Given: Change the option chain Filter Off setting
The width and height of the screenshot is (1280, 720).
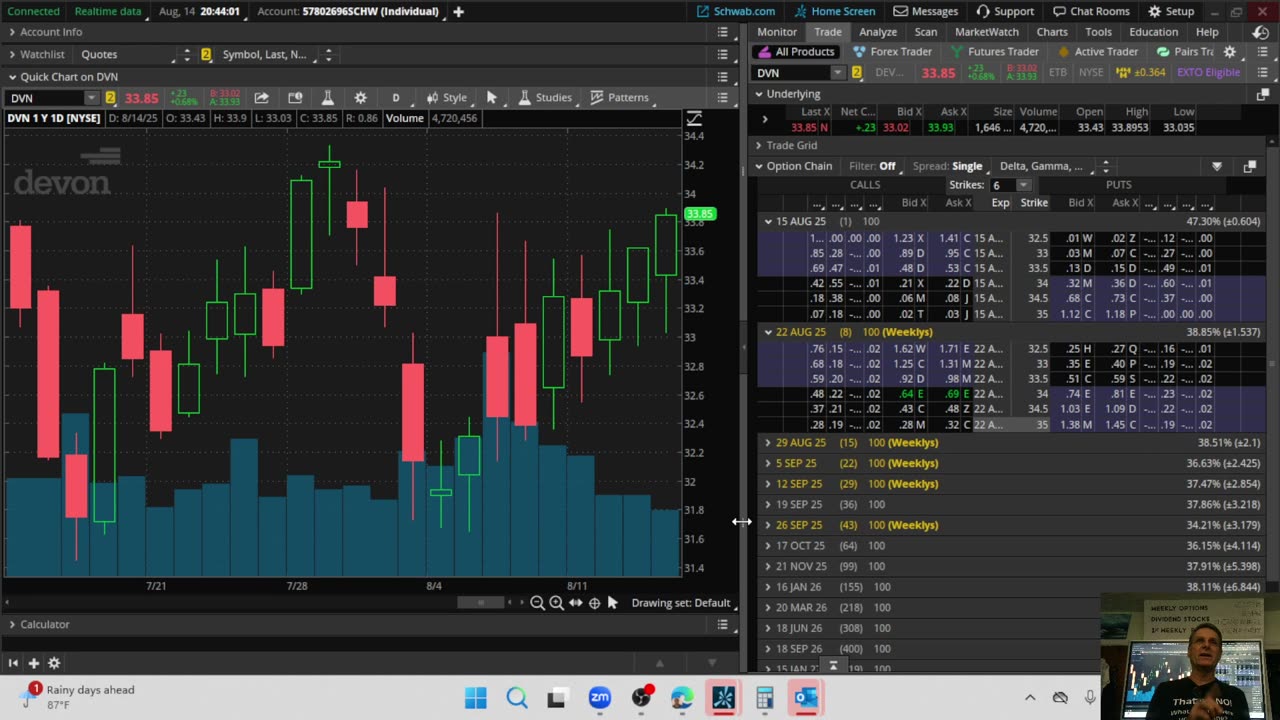Looking at the screenshot, I should tap(872, 166).
